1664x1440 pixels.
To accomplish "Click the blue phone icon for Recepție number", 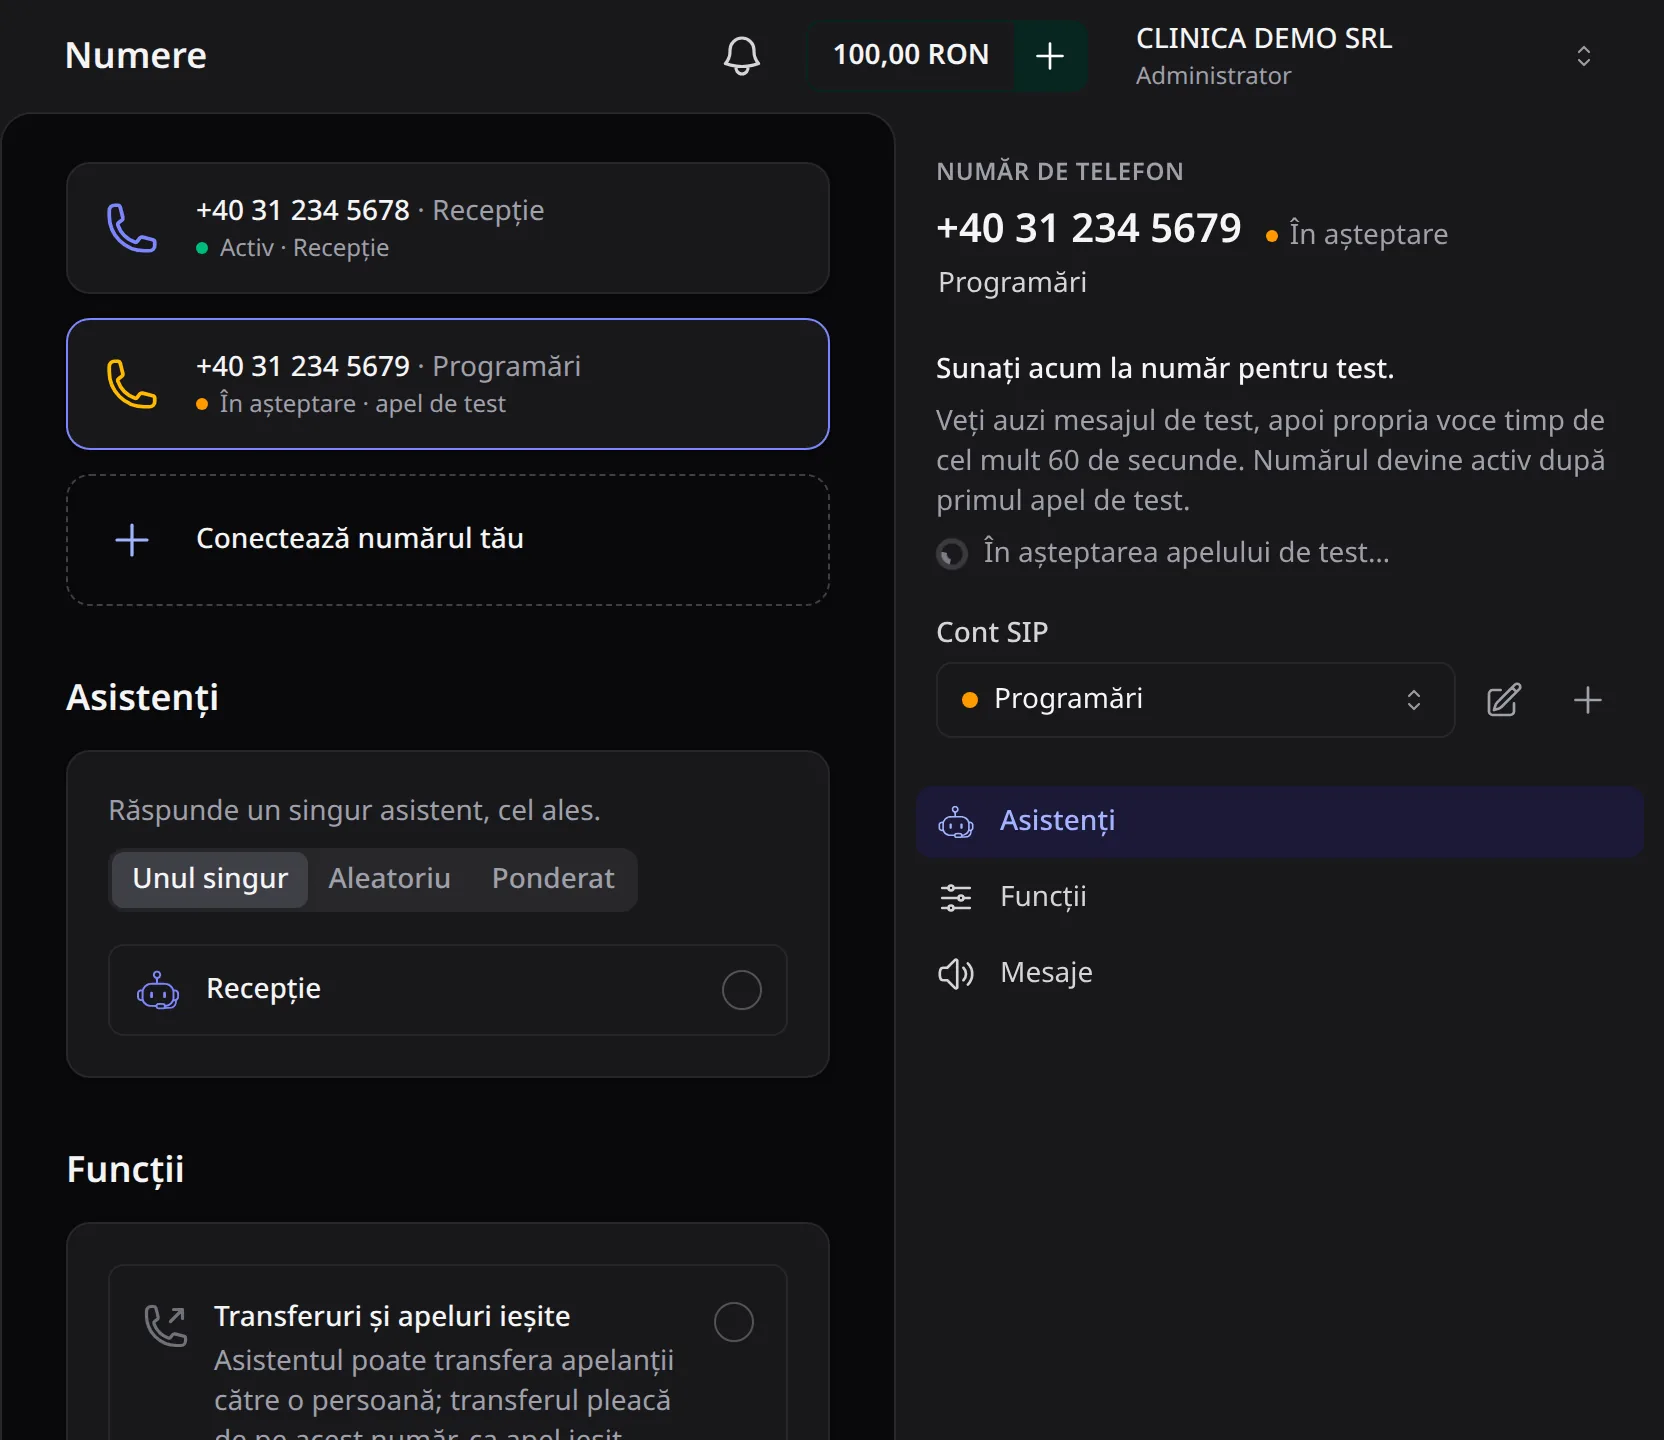I will point(132,228).
